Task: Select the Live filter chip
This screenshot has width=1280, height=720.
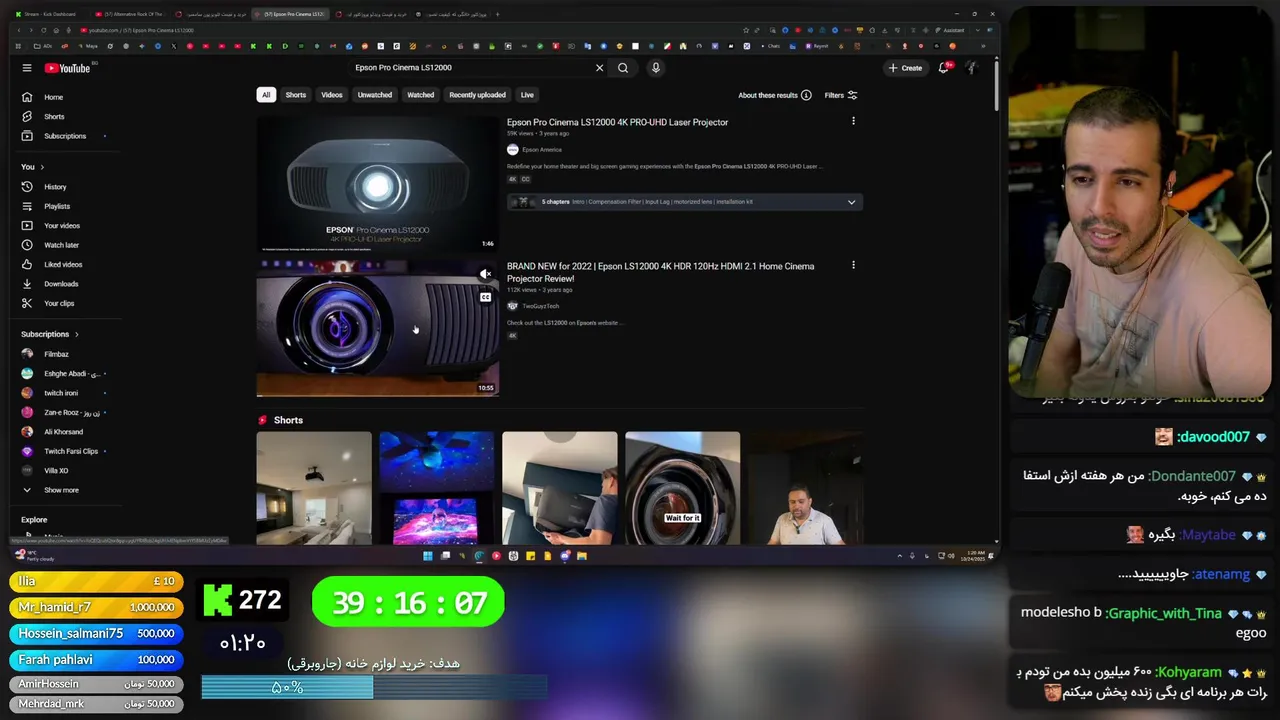Action: [527, 95]
